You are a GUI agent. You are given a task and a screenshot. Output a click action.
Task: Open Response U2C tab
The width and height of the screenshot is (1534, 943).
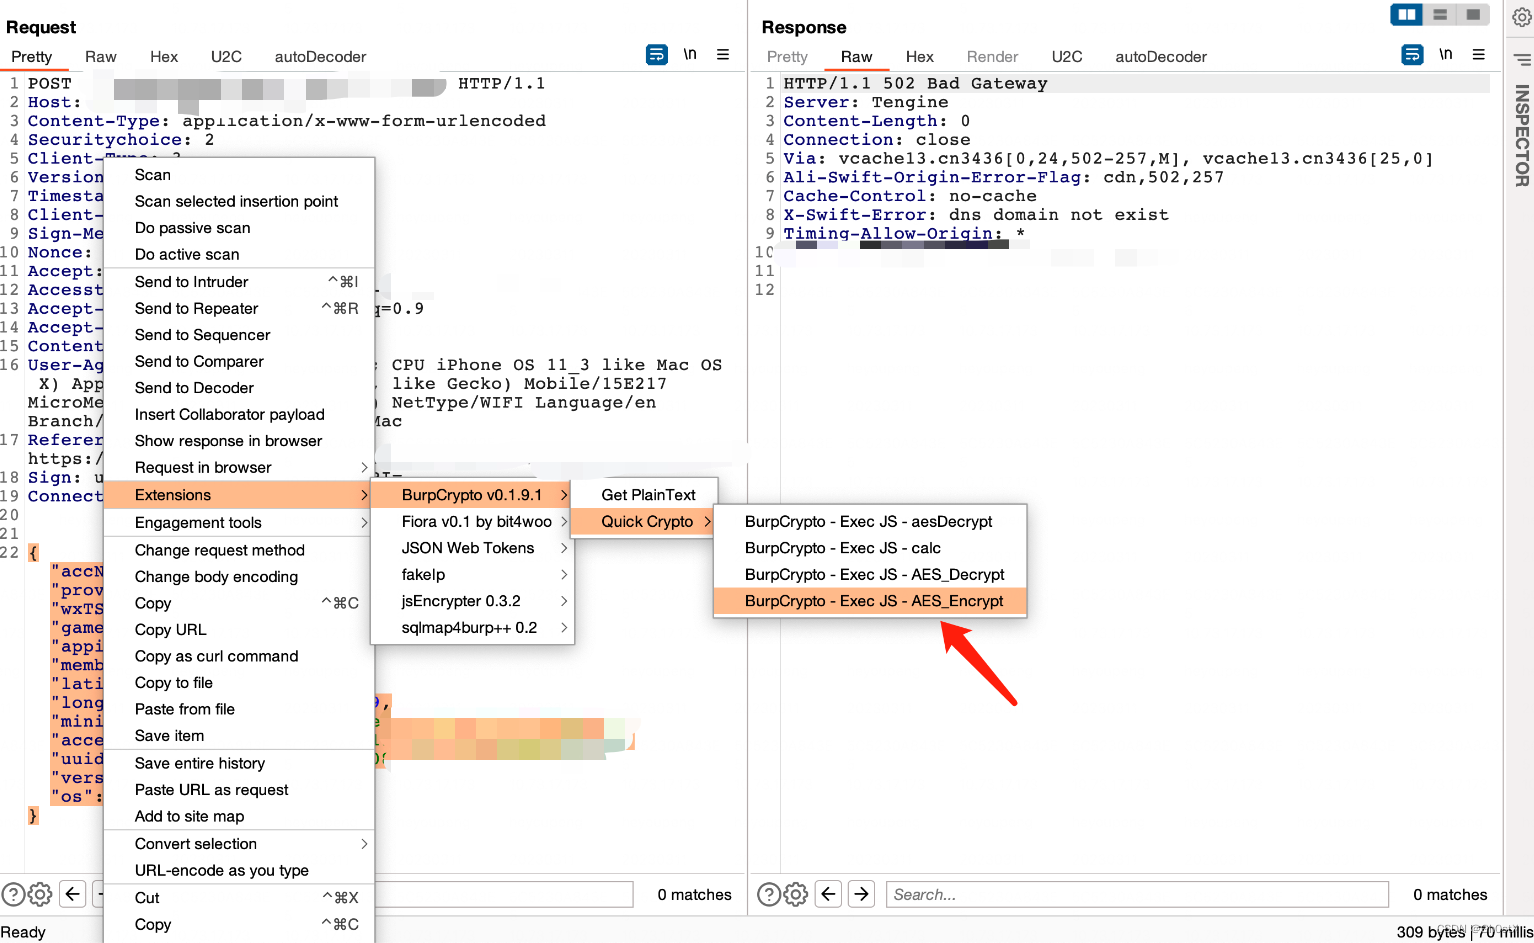[1067, 57]
